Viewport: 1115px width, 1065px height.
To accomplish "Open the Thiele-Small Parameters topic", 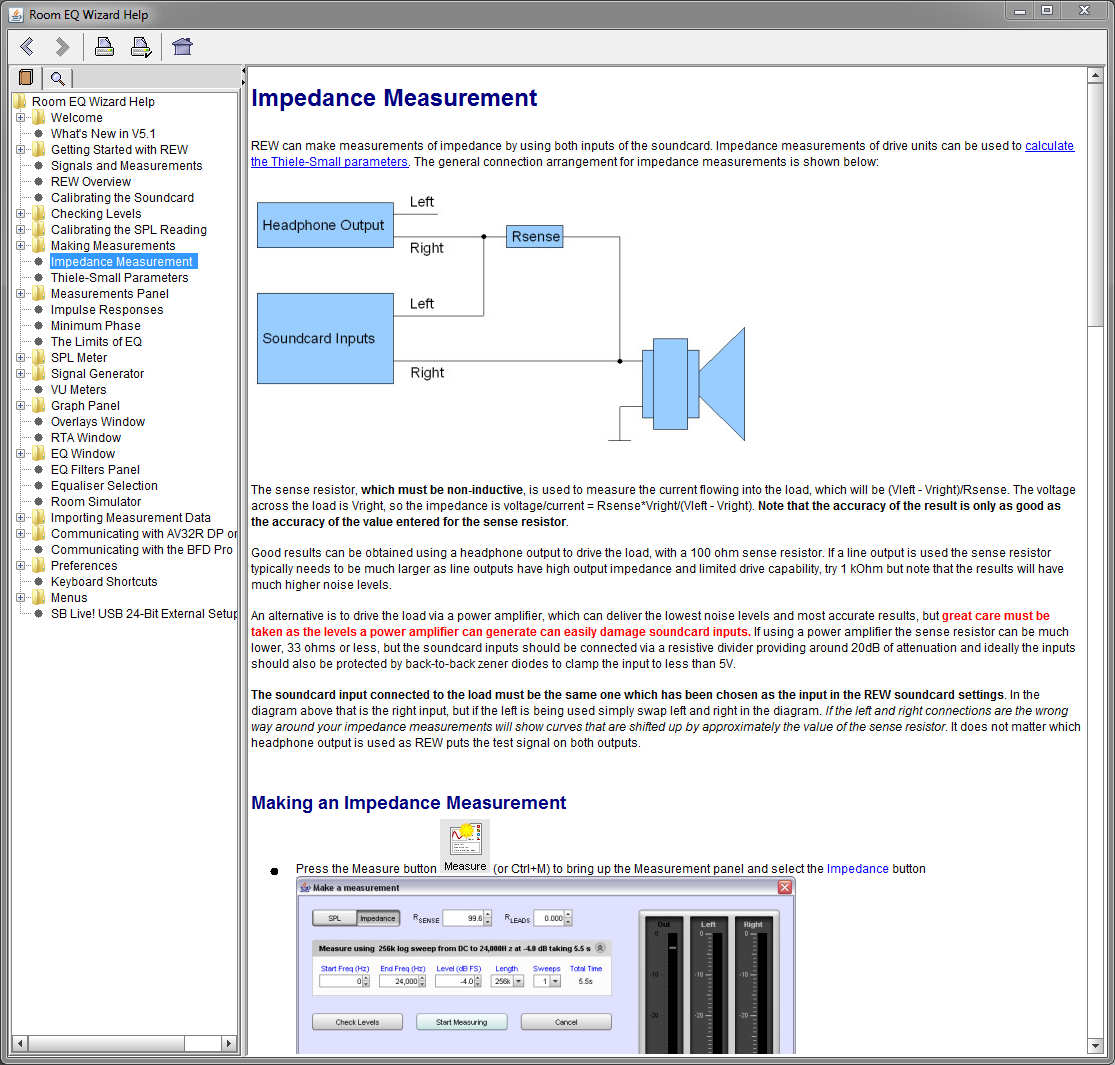I will pyautogui.click(x=119, y=278).
